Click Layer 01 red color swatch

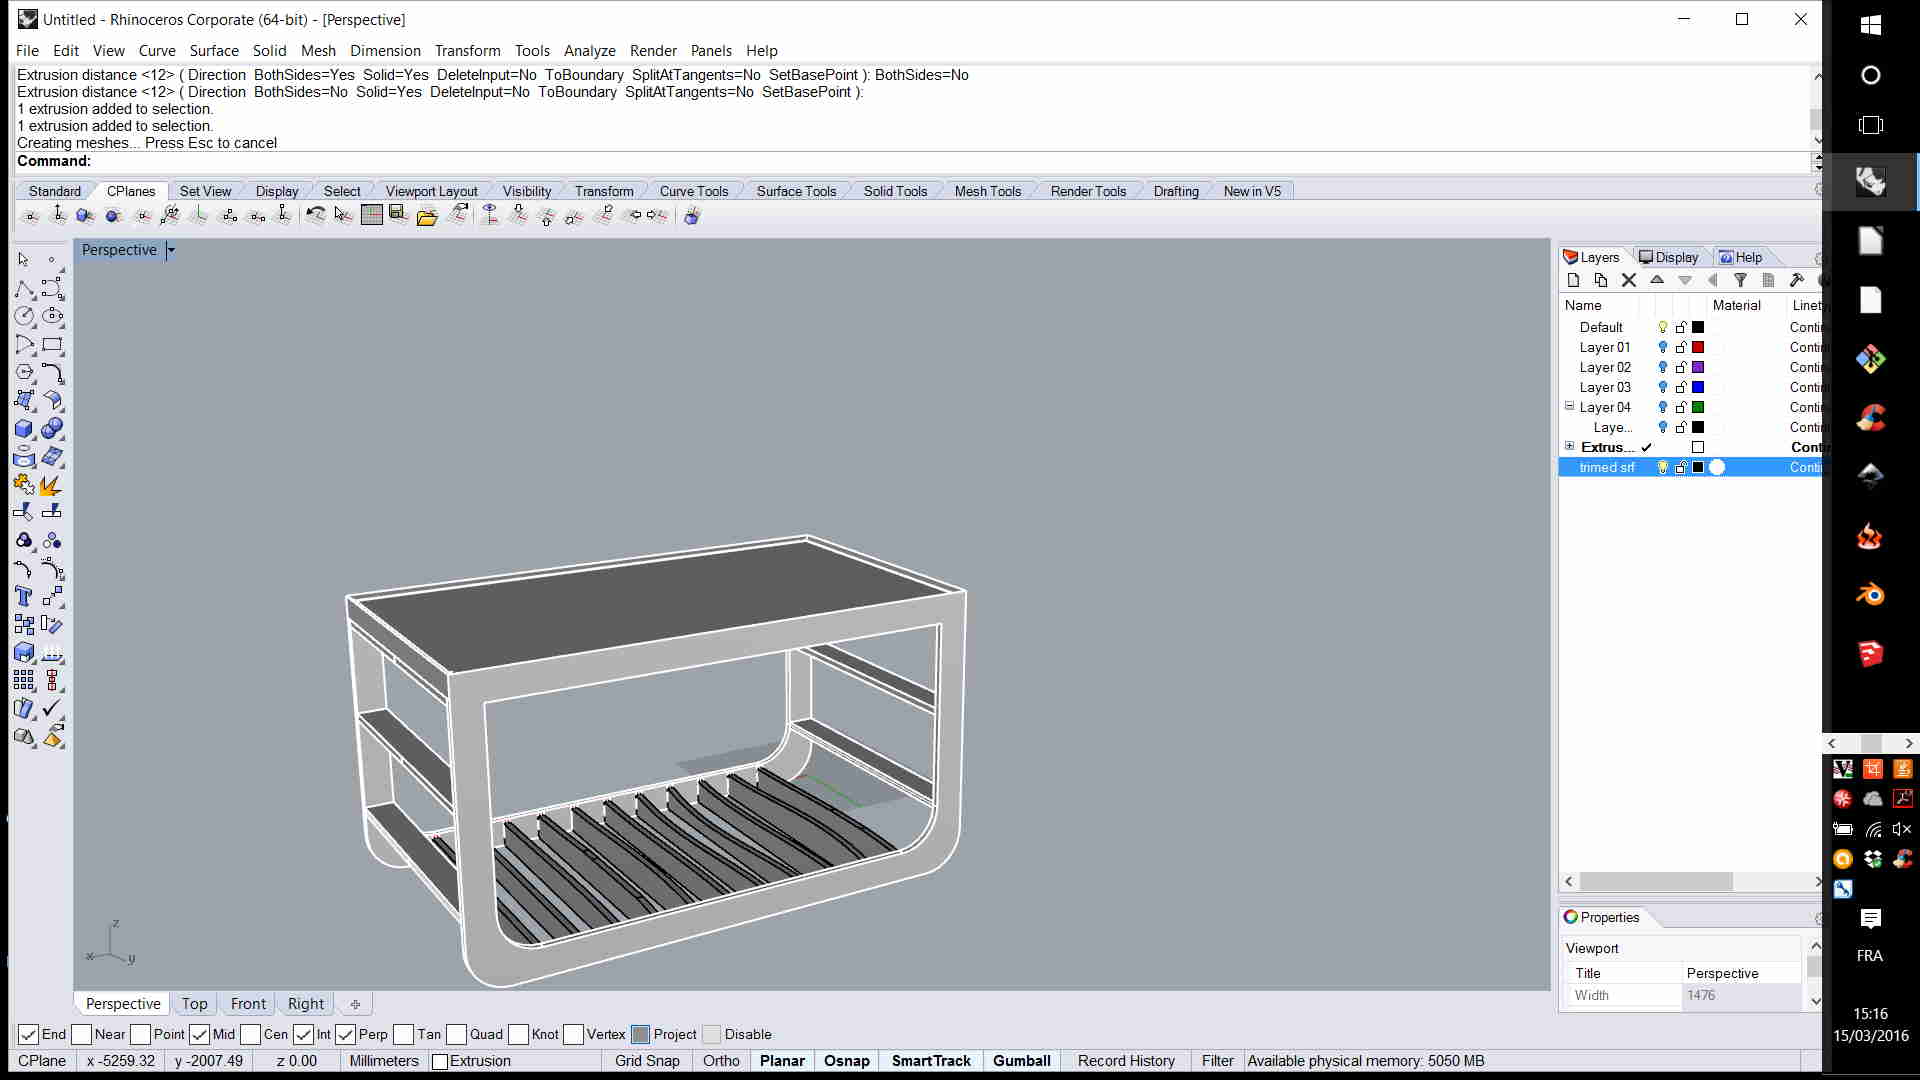[1698, 348]
